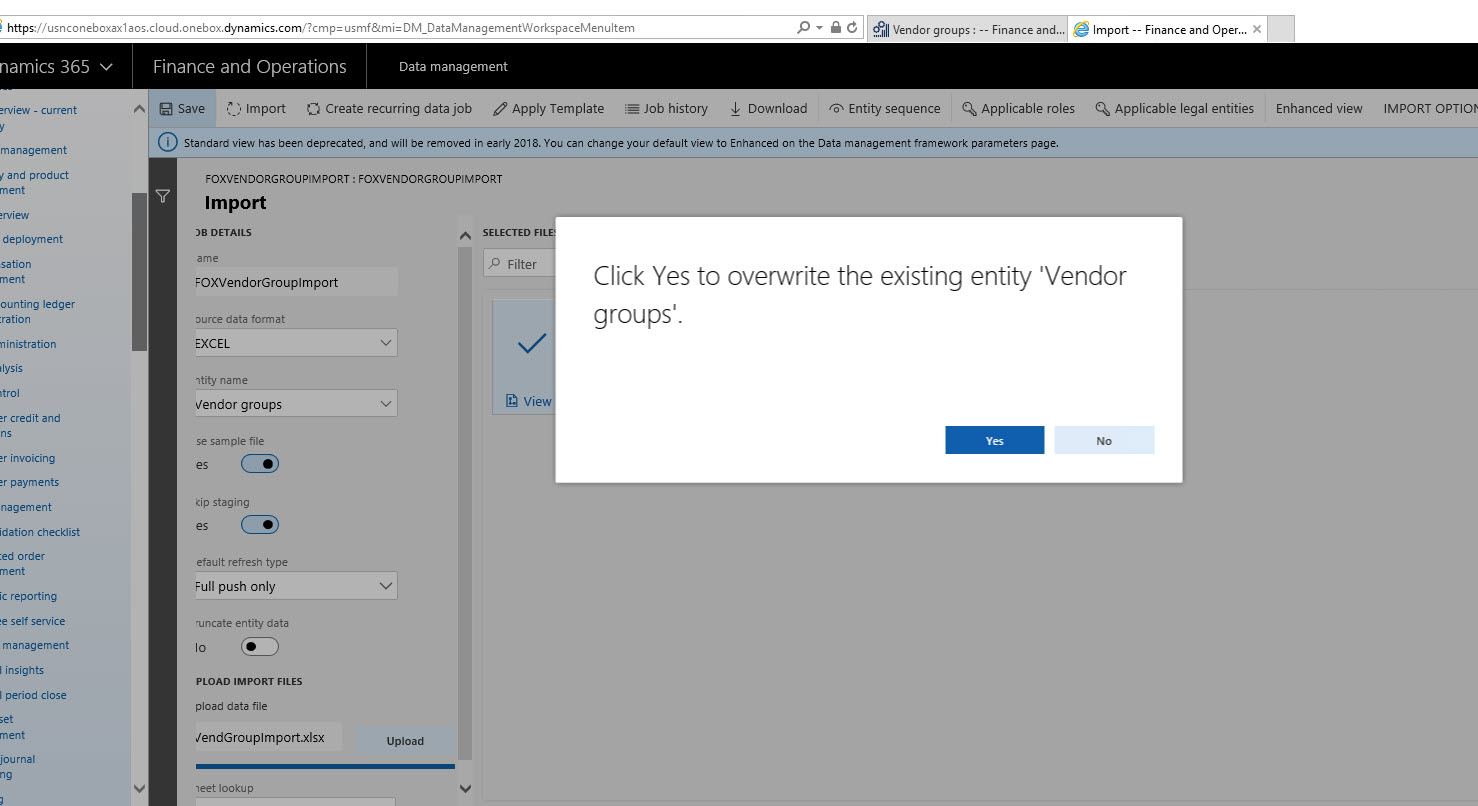Switch to the Vendor groups browser tab
1478x806 pixels.
(967, 29)
